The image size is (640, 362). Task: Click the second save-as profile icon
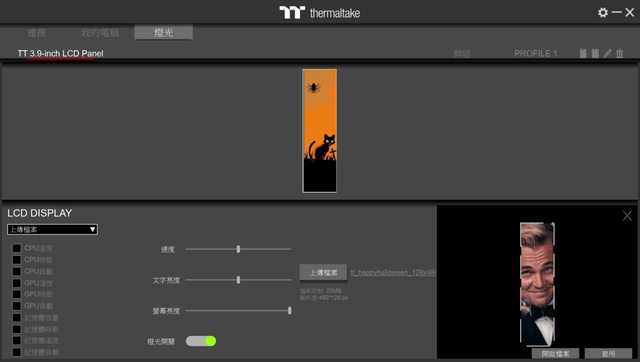pos(596,53)
